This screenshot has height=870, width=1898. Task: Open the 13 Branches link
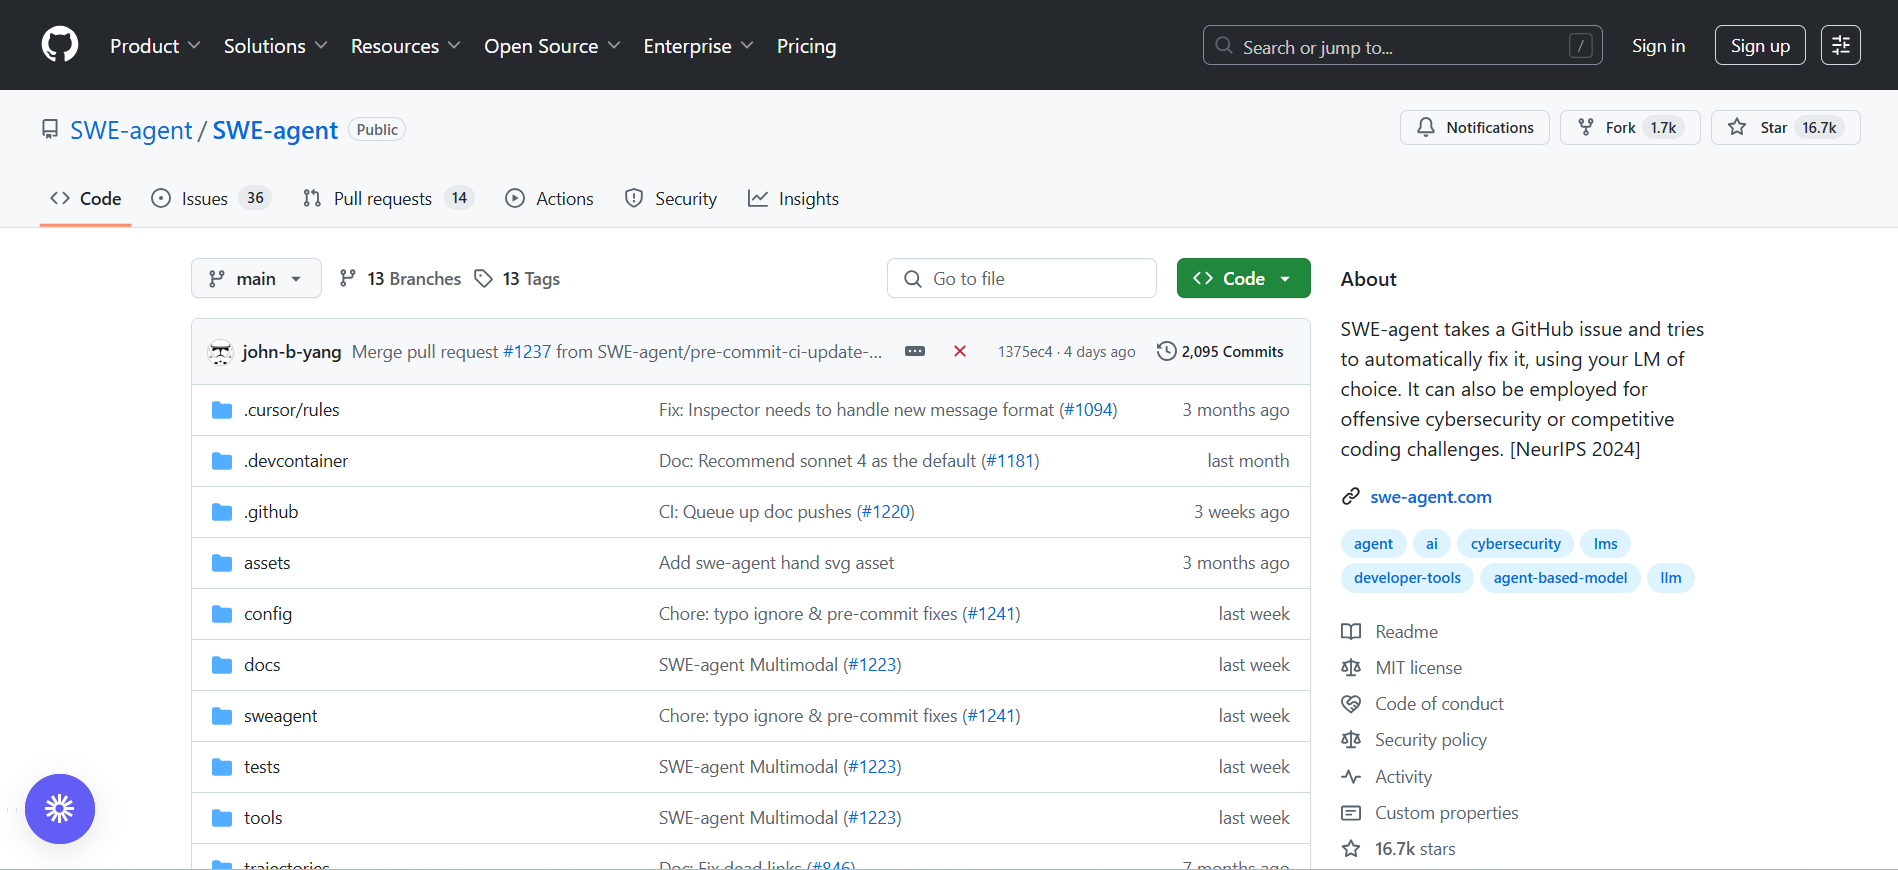pyautogui.click(x=400, y=278)
